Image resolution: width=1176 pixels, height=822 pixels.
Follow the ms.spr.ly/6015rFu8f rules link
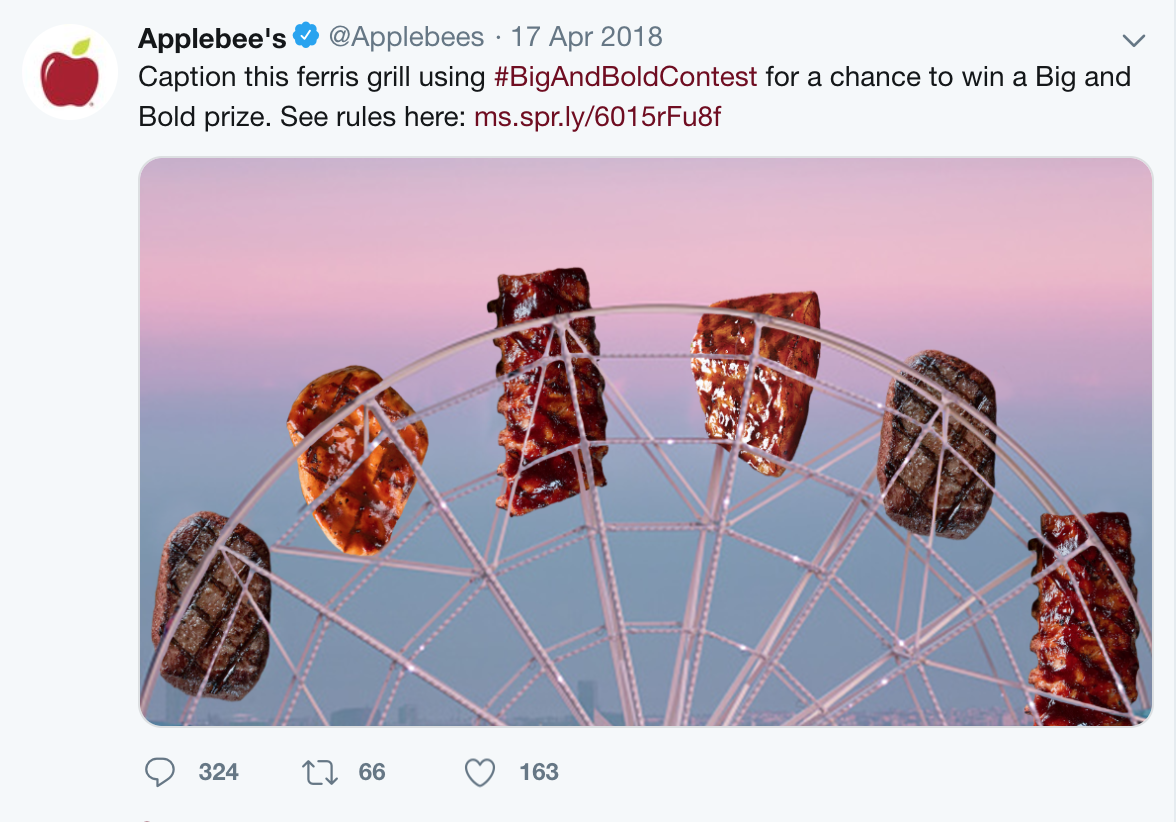598,116
